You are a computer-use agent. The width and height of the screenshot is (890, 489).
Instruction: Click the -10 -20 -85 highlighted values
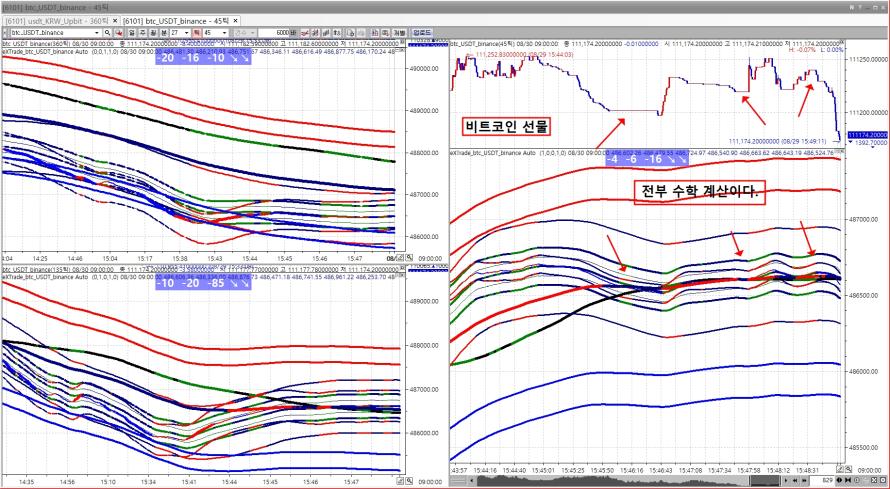[203, 283]
